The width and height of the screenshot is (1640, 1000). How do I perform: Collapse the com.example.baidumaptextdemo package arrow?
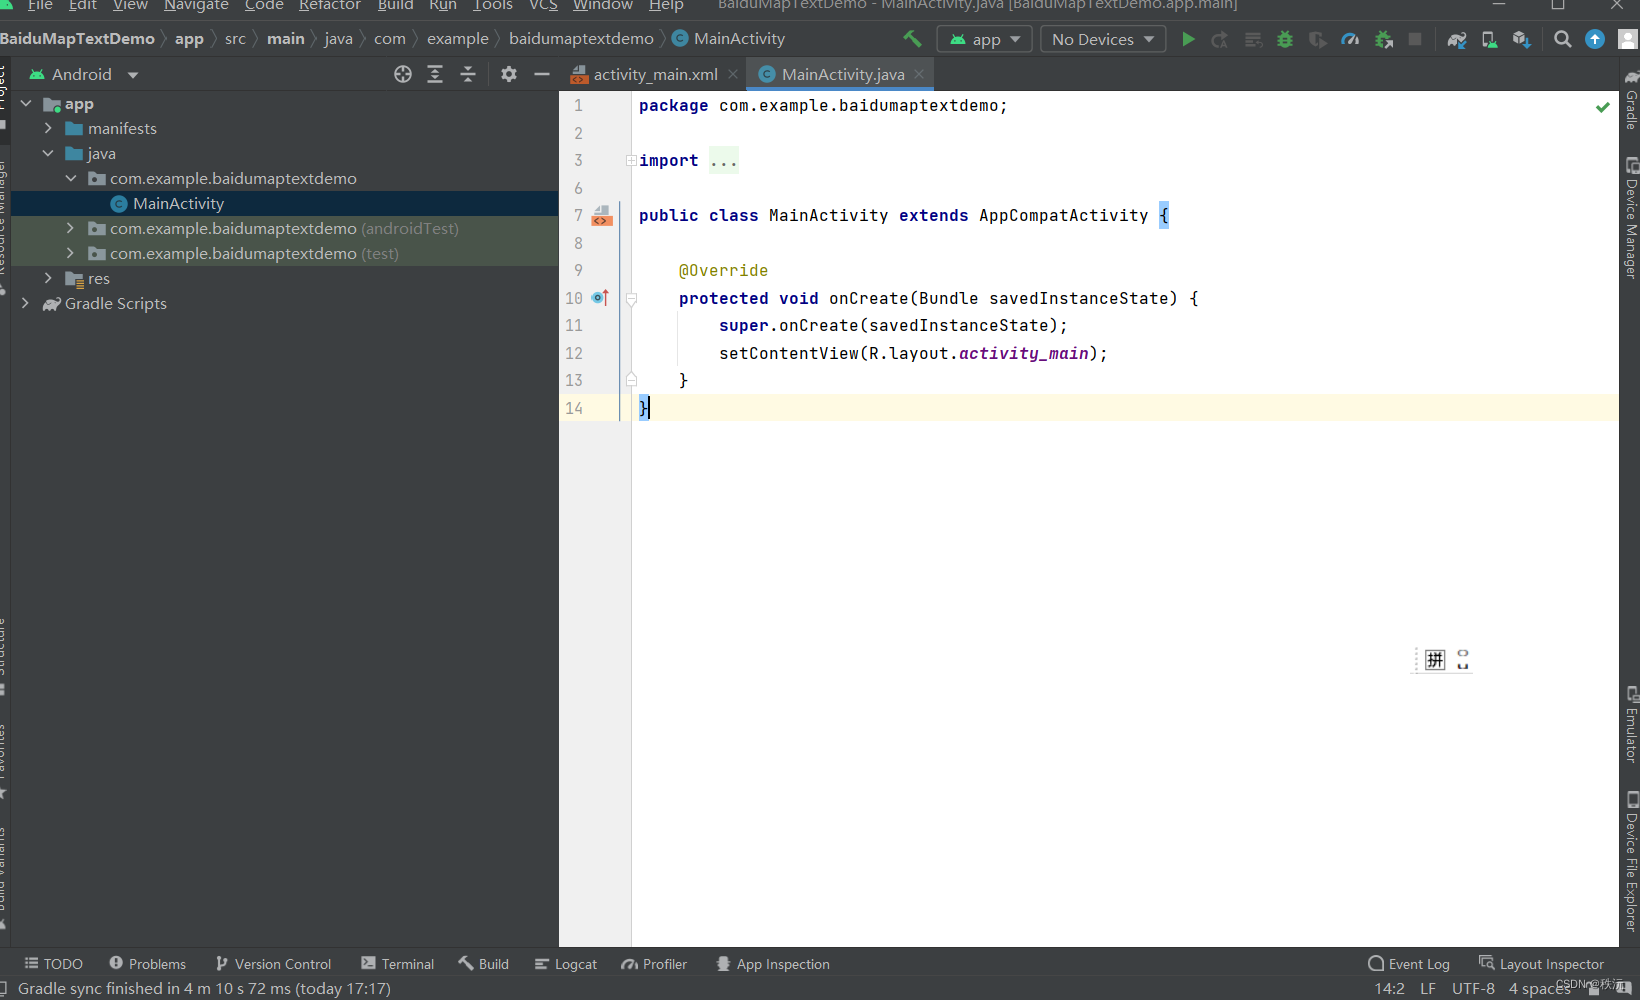[71, 178]
